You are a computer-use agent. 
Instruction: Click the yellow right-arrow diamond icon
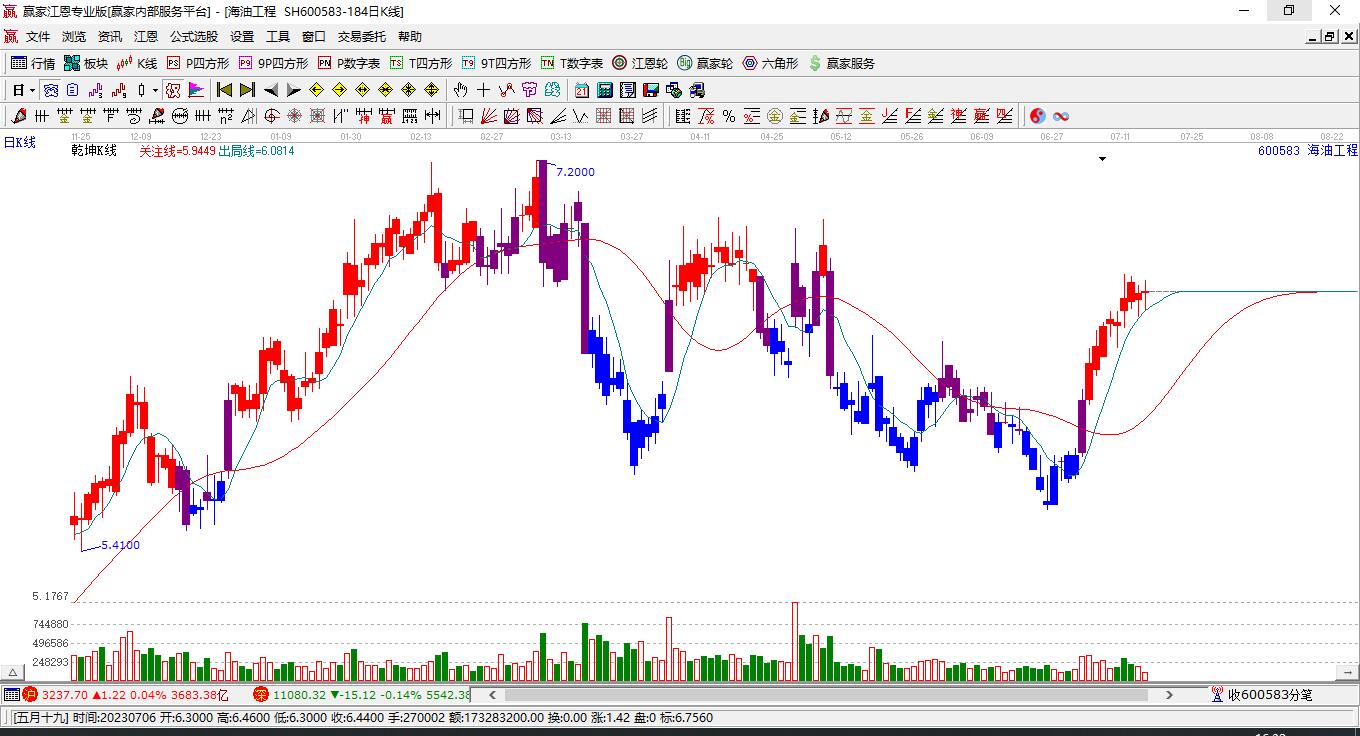339,90
